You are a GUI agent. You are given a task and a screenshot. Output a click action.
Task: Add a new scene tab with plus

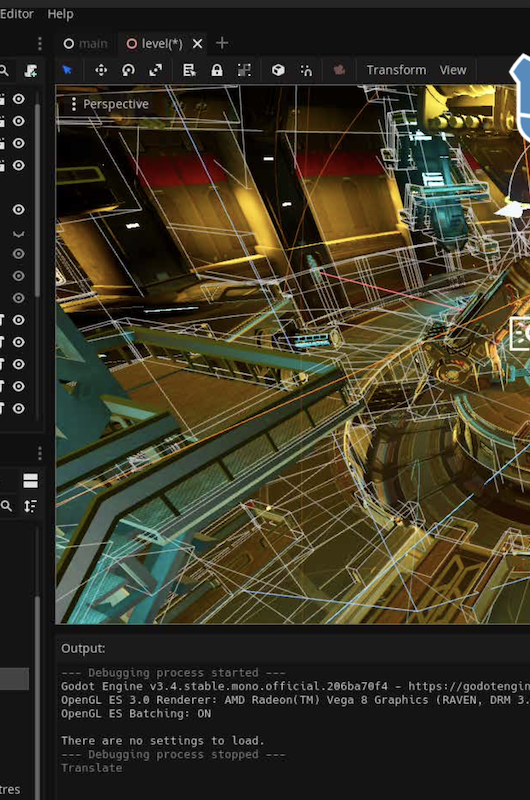click(x=222, y=43)
